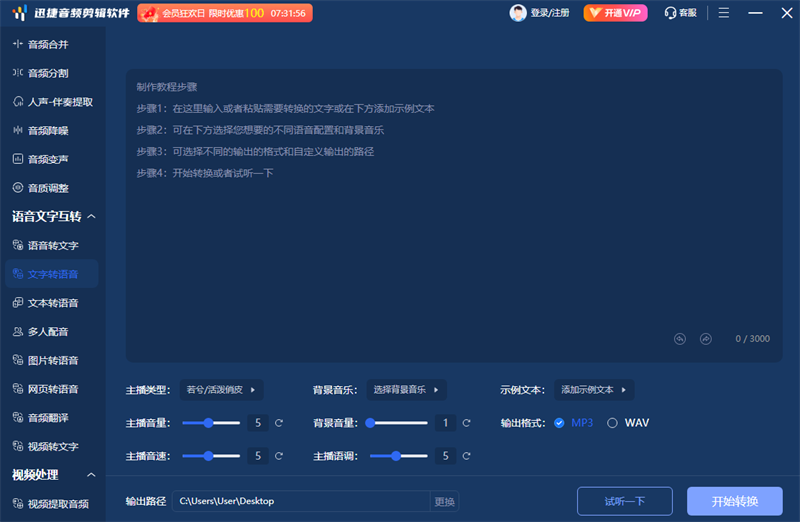Click the 背景音量 value box
This screenshot has height=522, width=800.
(445, 423)
